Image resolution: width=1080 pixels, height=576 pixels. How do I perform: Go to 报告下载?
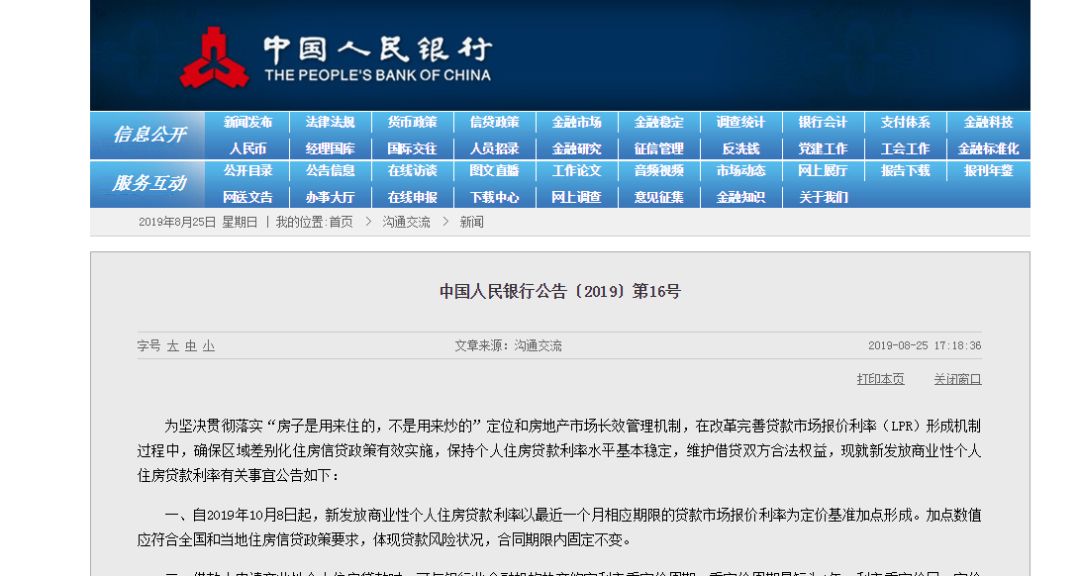pyautogui.click(x=905, y=171)
